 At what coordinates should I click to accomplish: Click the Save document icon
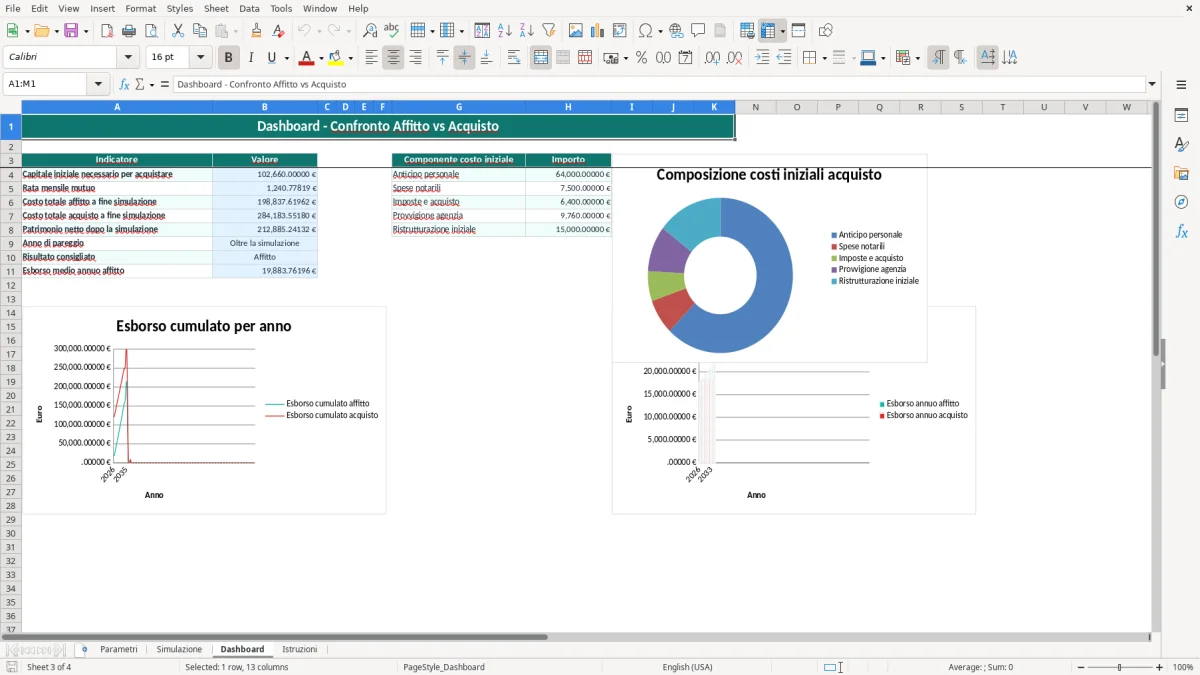point(71,31)
